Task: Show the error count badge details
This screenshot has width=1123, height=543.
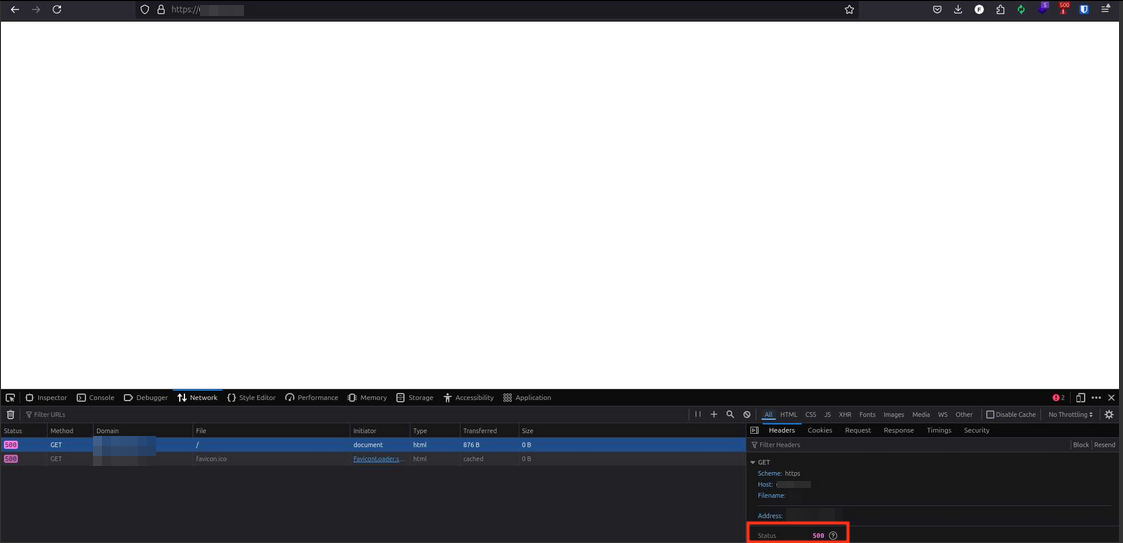Action: click(x=1059, y=398)
